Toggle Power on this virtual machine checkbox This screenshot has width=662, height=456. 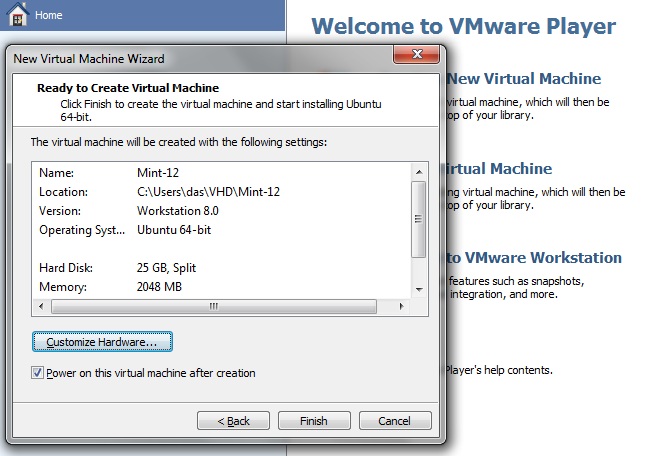pos(37,373)
